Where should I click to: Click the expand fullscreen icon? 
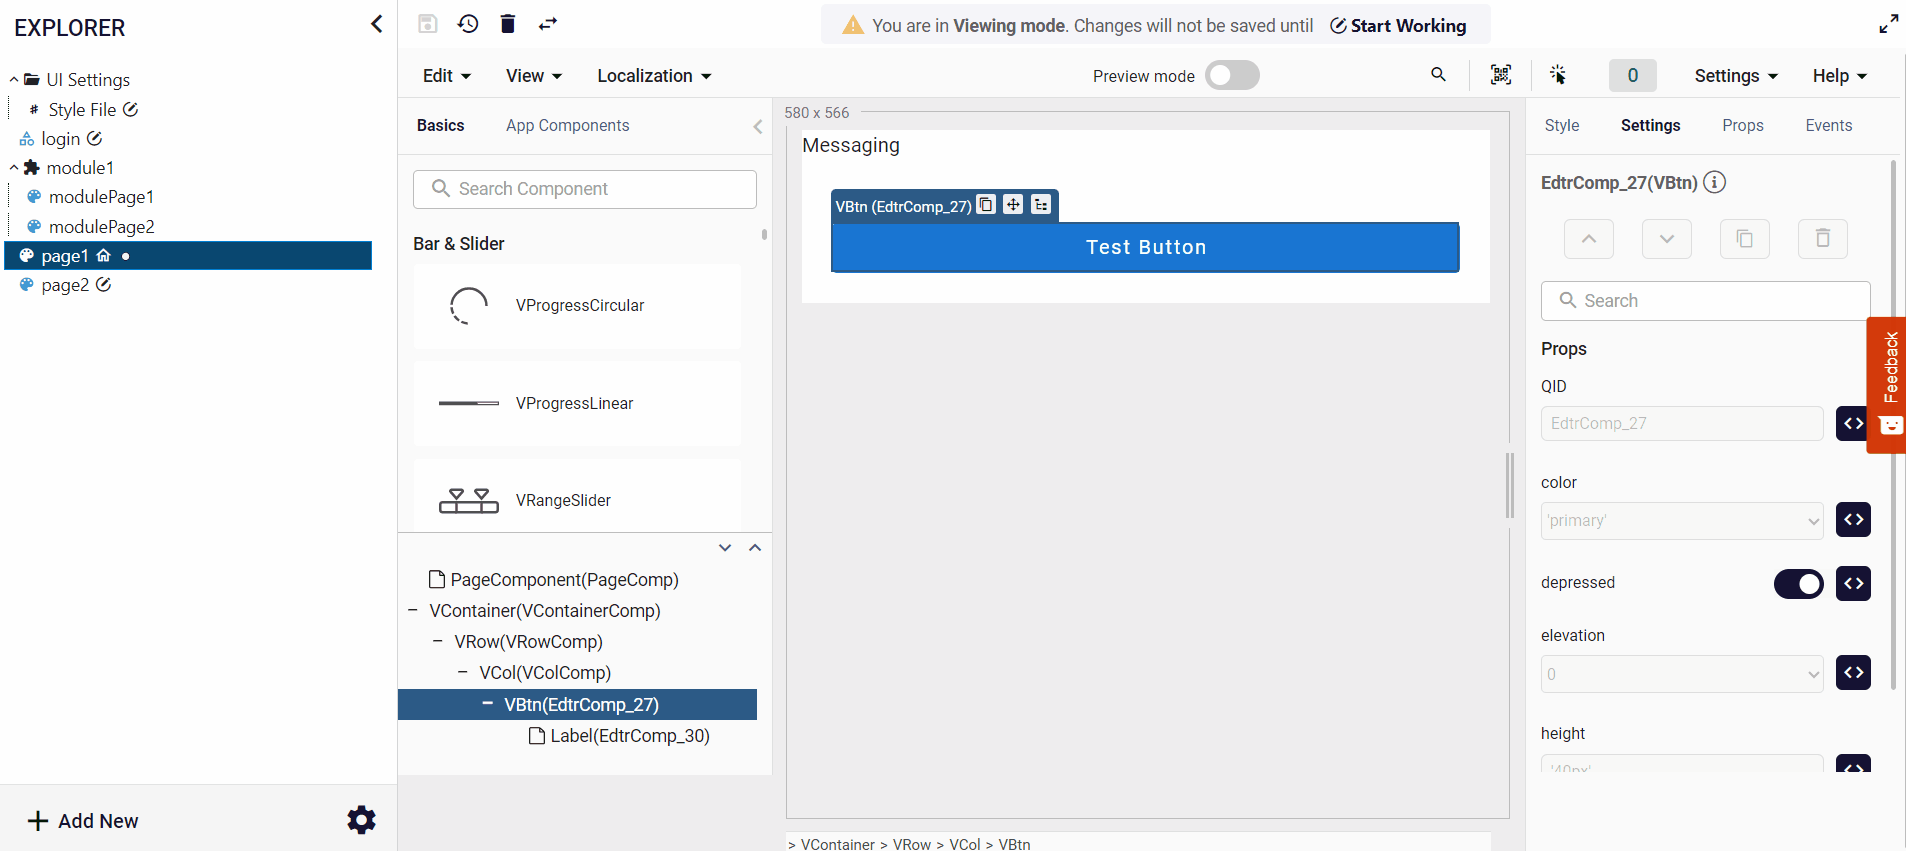coord(1888,24)
